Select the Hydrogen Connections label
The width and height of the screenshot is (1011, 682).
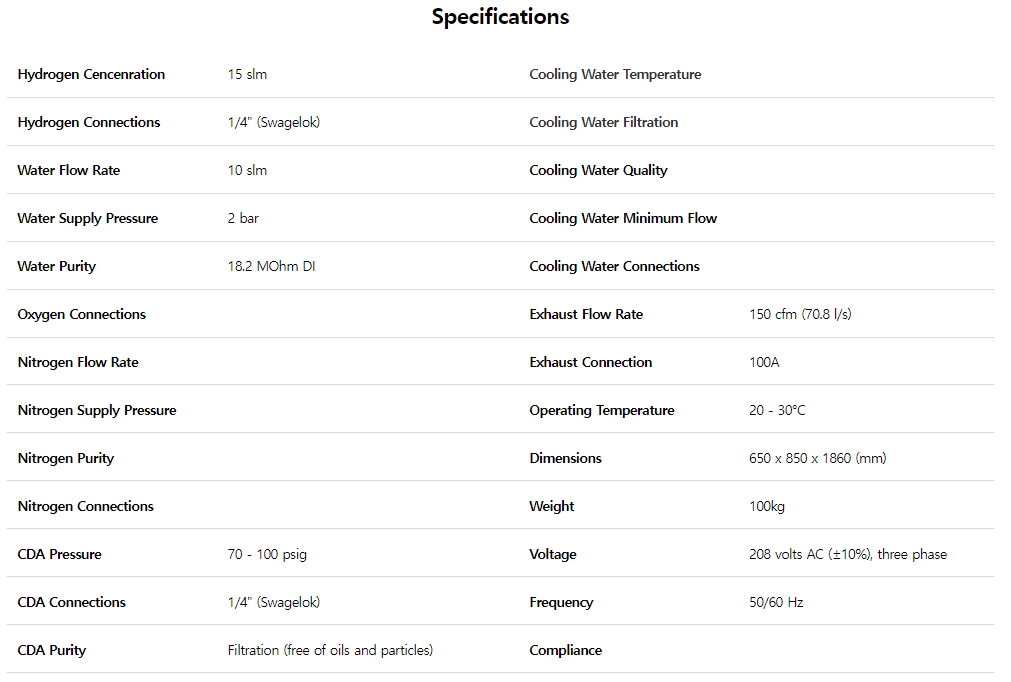(x=89, y=122)
